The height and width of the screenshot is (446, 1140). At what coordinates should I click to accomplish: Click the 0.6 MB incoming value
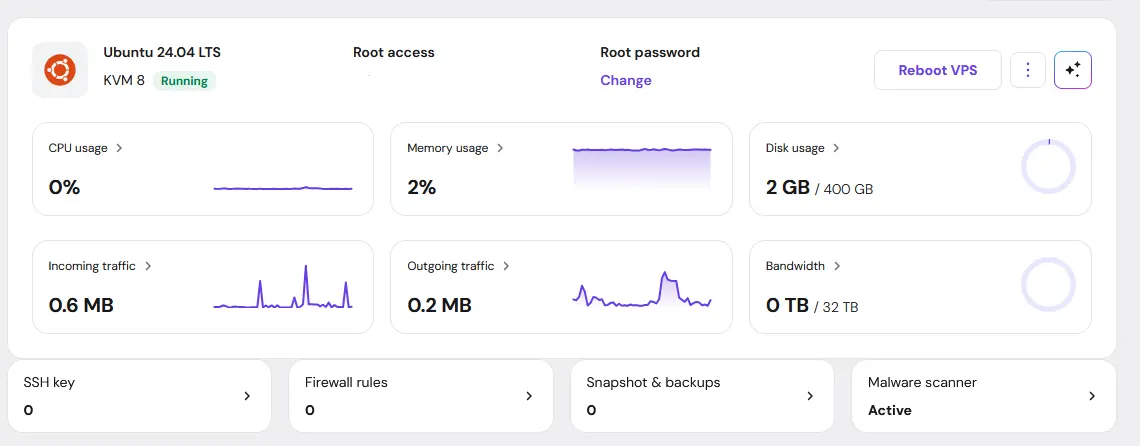coord(81,306)
